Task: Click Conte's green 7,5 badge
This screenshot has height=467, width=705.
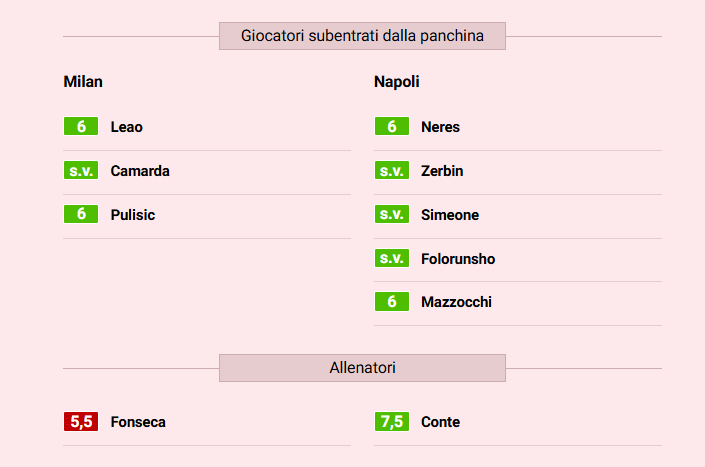Action: (391, 422)
